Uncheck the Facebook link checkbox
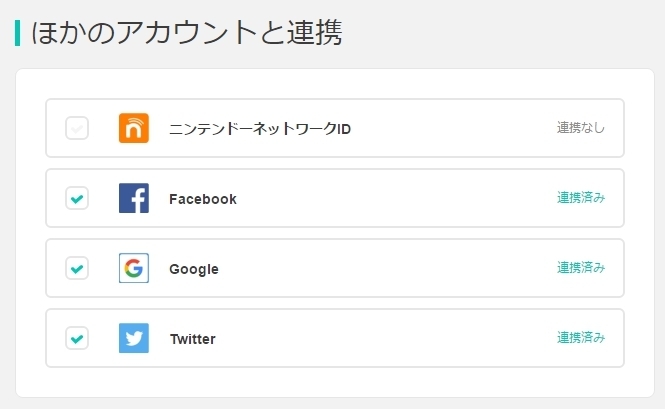The height and width of the screenshot is (409, 665). pyautogui.click(x=77, y=198)
